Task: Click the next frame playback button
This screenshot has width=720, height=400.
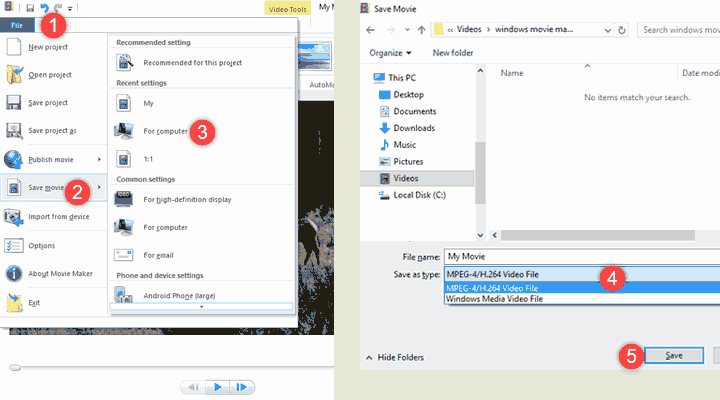Action: click(x=242, y=387)
